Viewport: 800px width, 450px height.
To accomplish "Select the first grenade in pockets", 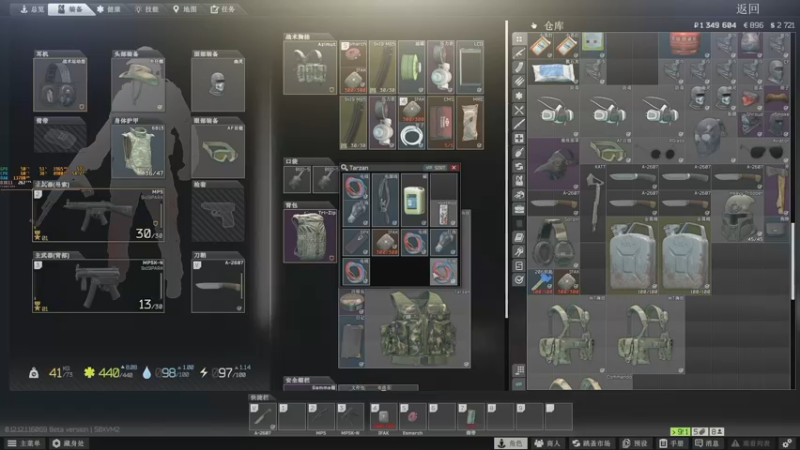I will click(297, 179).
